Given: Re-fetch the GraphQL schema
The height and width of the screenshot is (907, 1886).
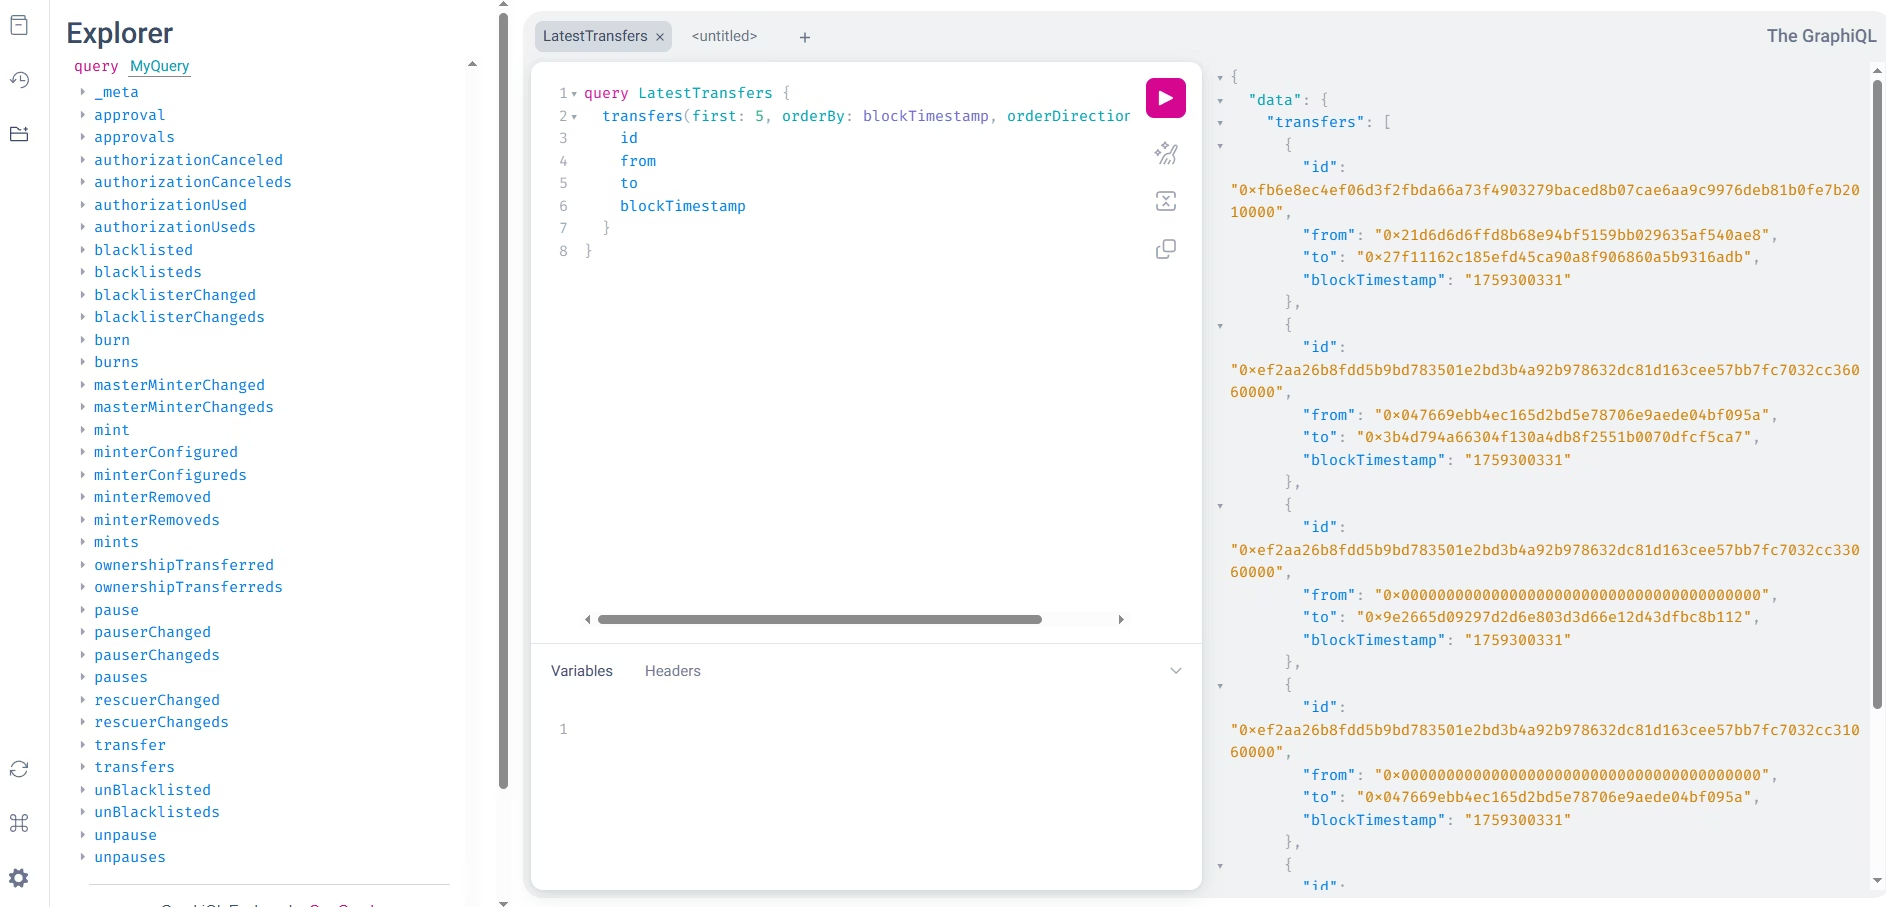Looking at the screenshot, I should coord(18,769).
